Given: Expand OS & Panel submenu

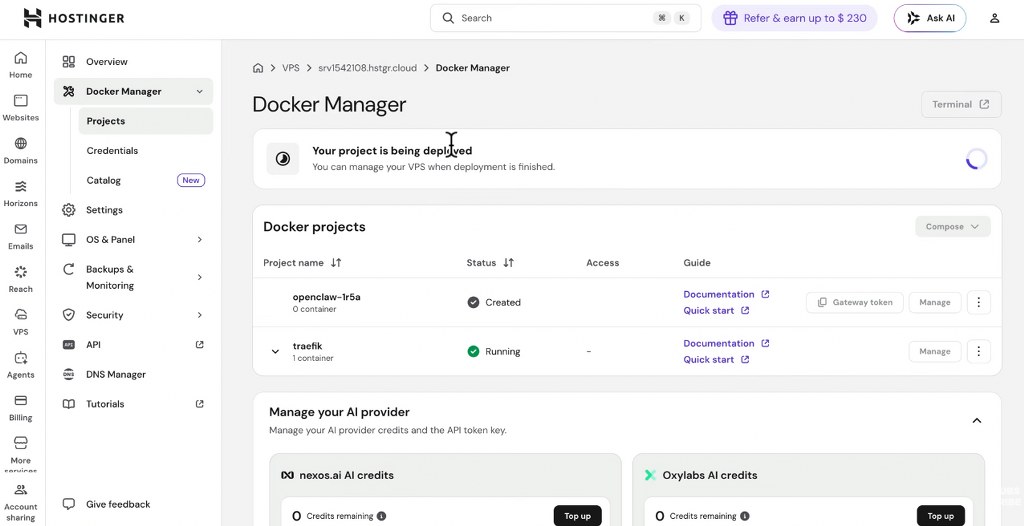Looking at the screenshot, I should 200,240.
